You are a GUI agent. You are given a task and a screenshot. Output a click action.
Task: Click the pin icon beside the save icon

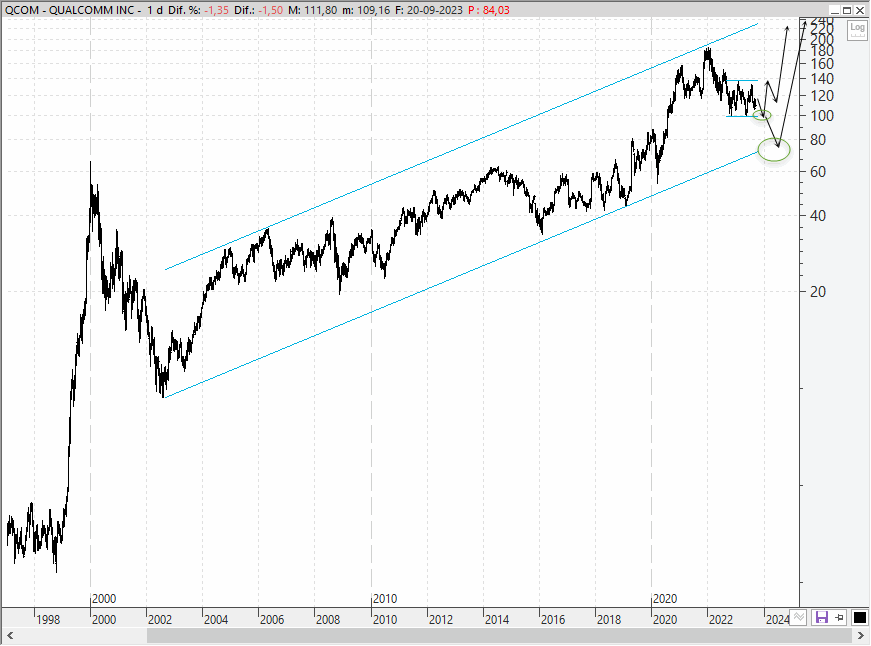(x=839, y=617)
